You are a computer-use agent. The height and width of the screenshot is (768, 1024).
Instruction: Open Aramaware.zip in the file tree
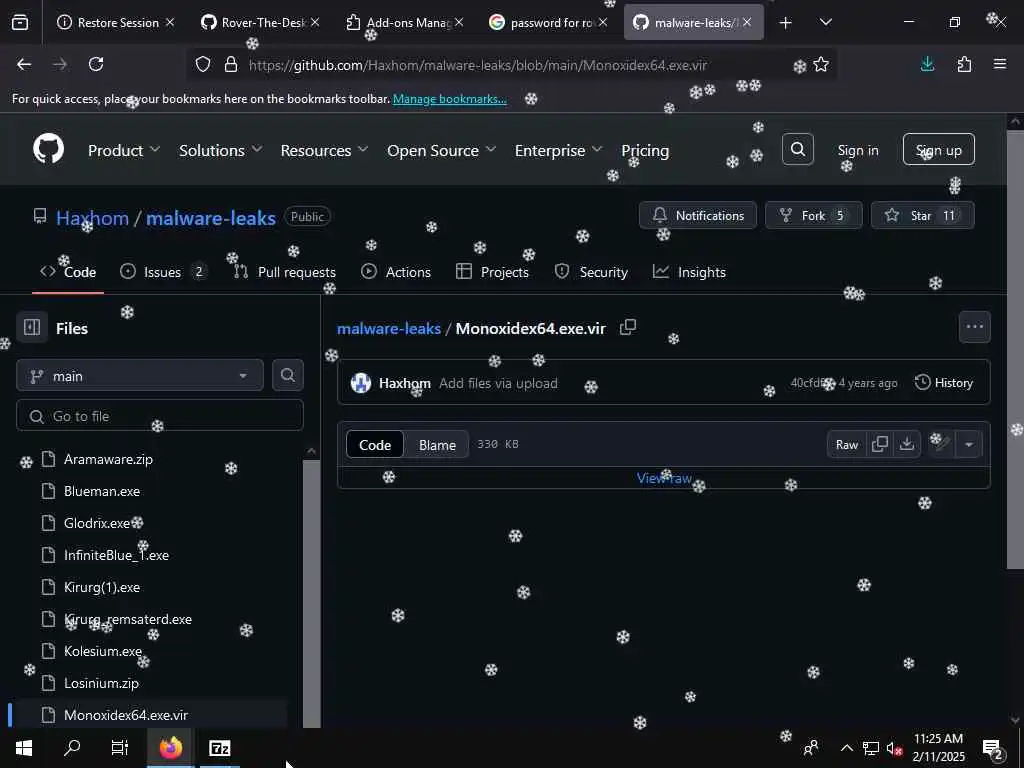[x=108, y=459]
